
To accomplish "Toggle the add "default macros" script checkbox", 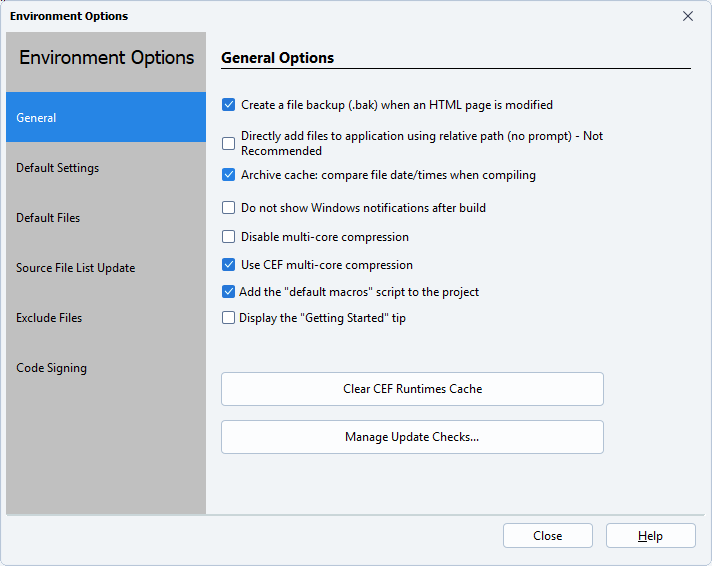I will 229,293.
